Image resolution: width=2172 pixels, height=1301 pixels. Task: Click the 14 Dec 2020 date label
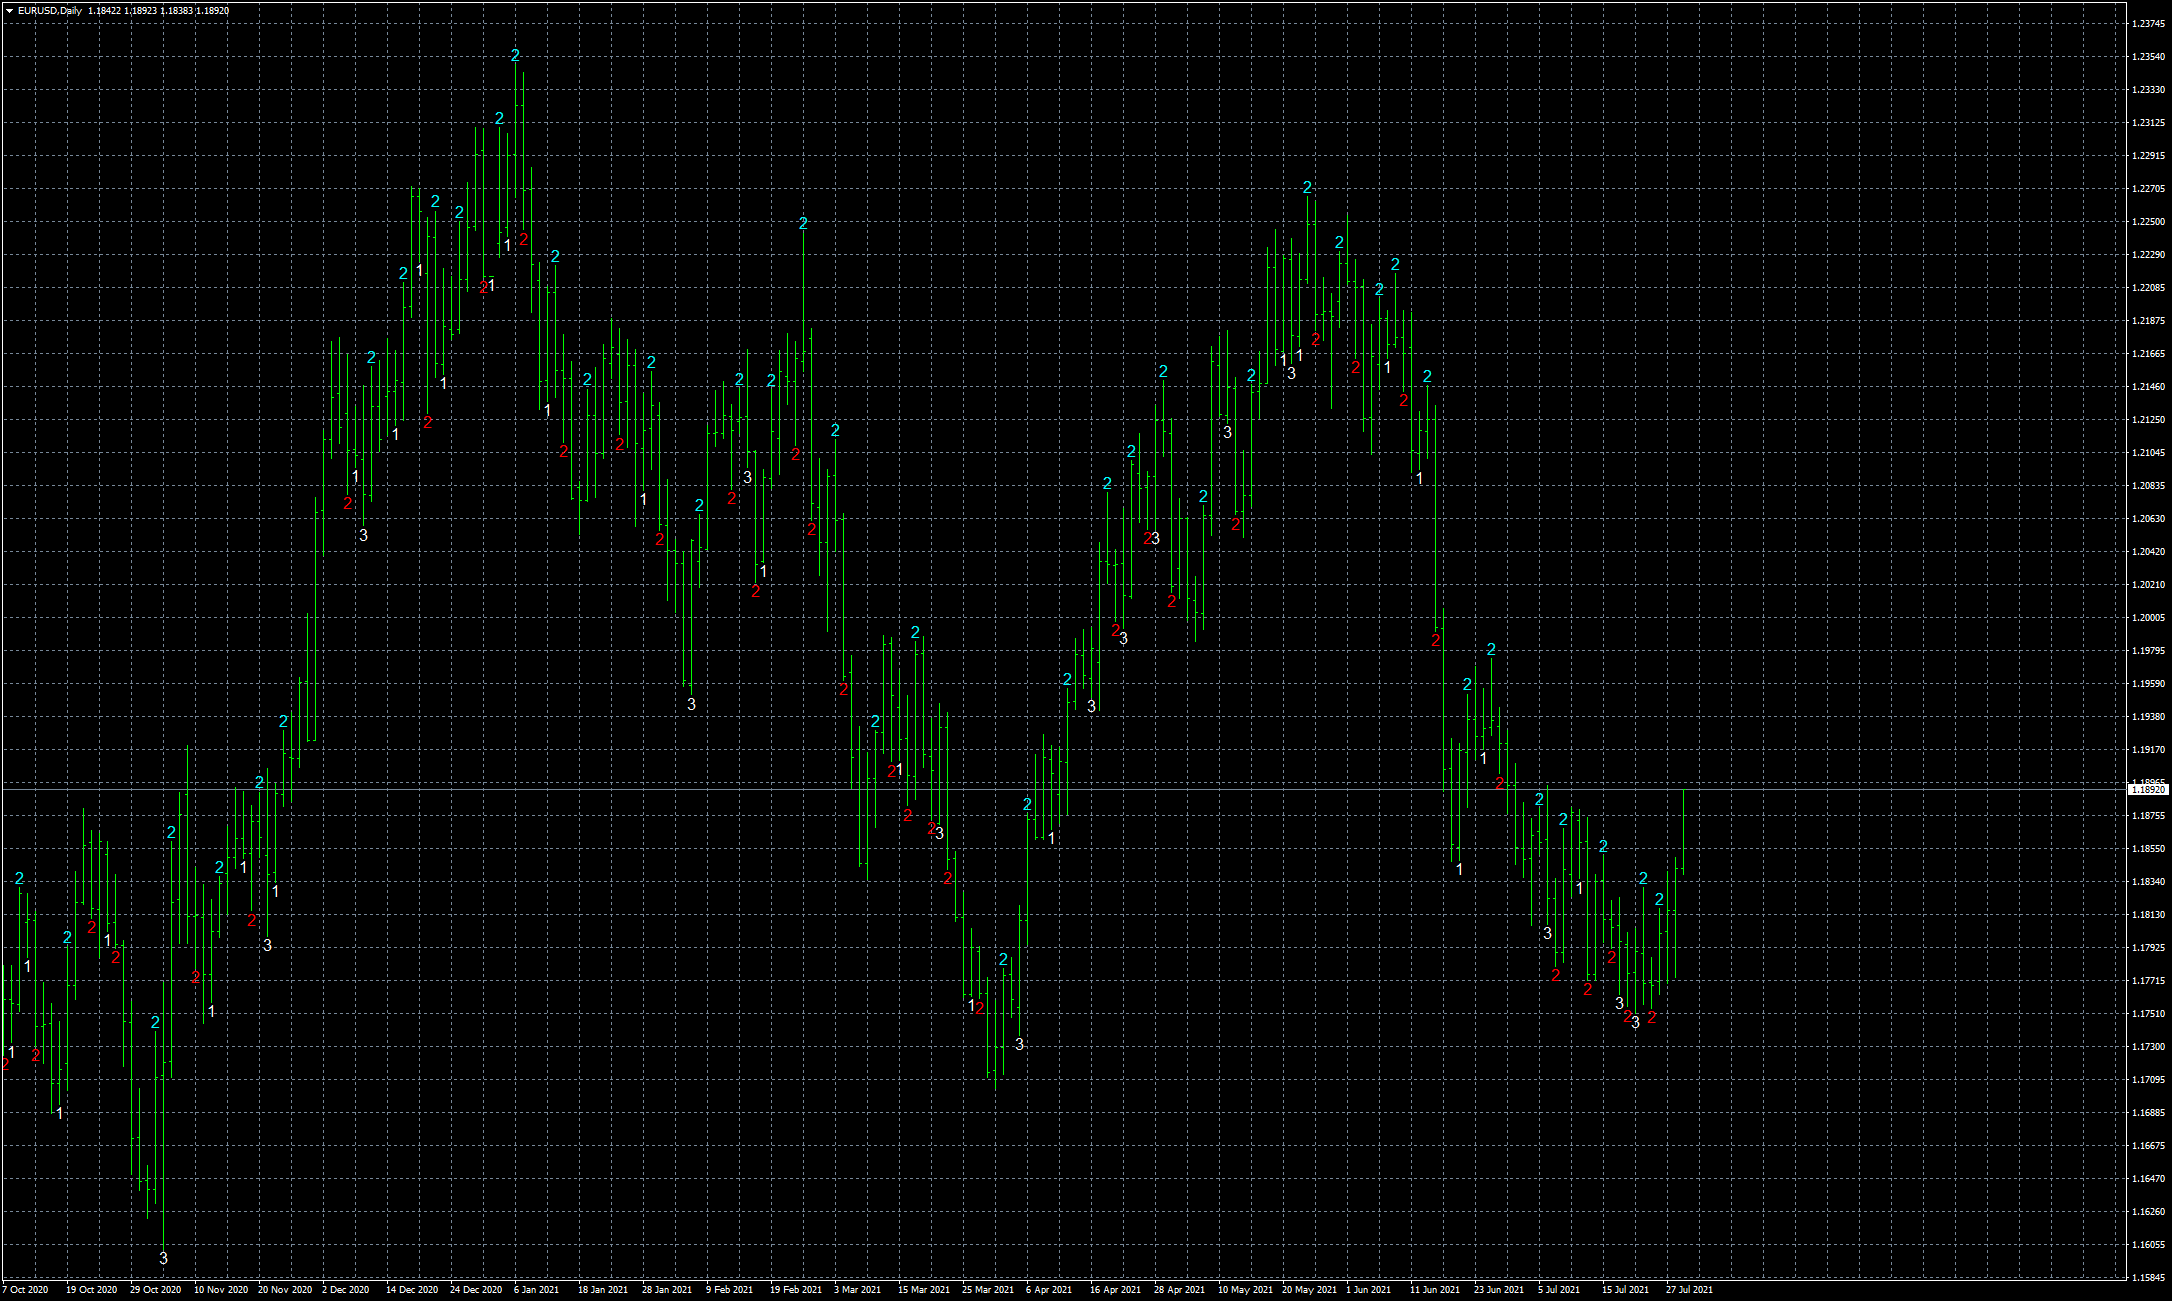(412, 1290)
